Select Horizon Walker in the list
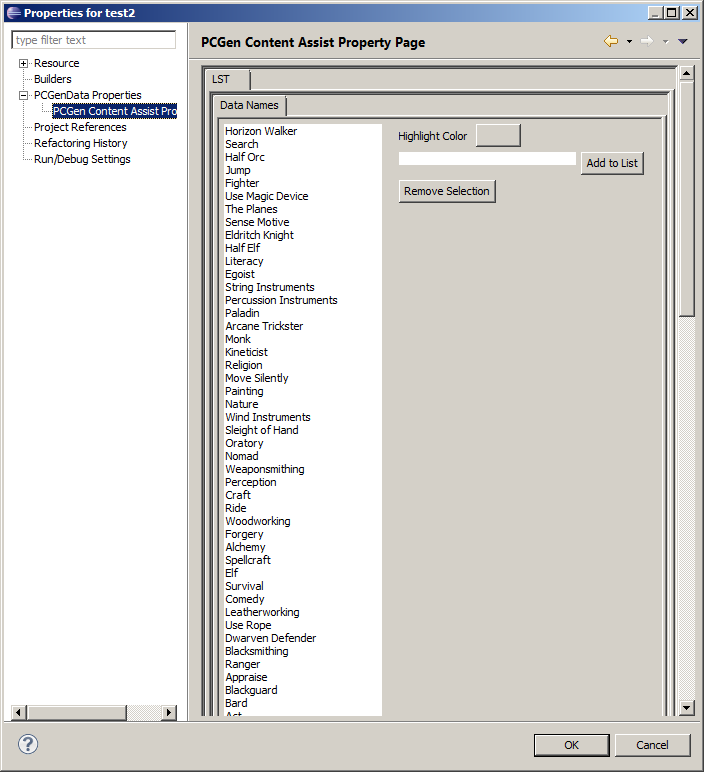The width and height of the screenshot is (704, 772). tap(261, 131)
